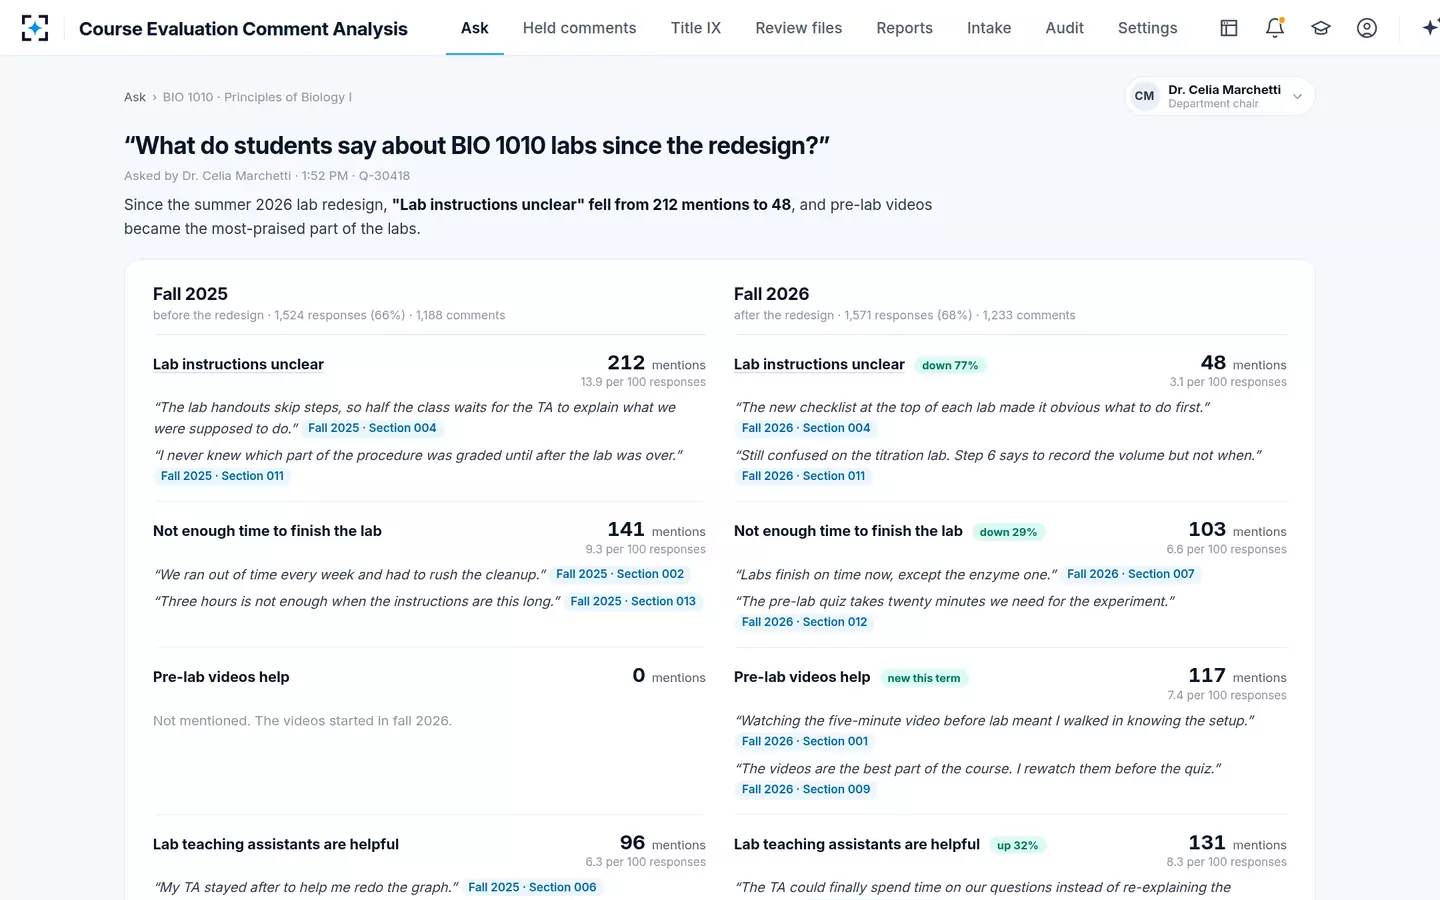1440x900 pixels.
Task: Open the Settings tab
Action: pyautogui.click(x=1148, y=28)
